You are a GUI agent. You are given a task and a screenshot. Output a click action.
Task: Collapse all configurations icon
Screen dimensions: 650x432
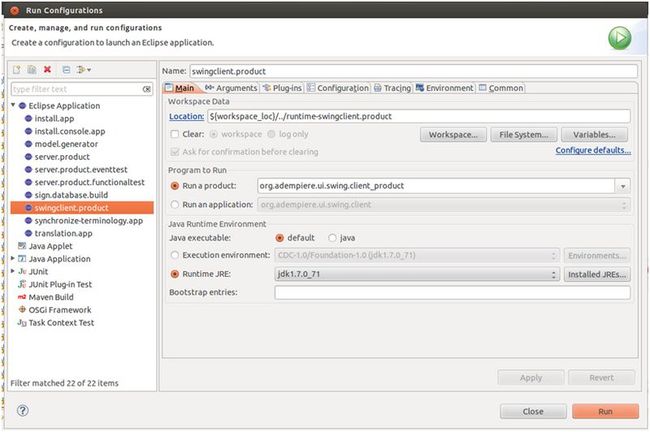66,70
